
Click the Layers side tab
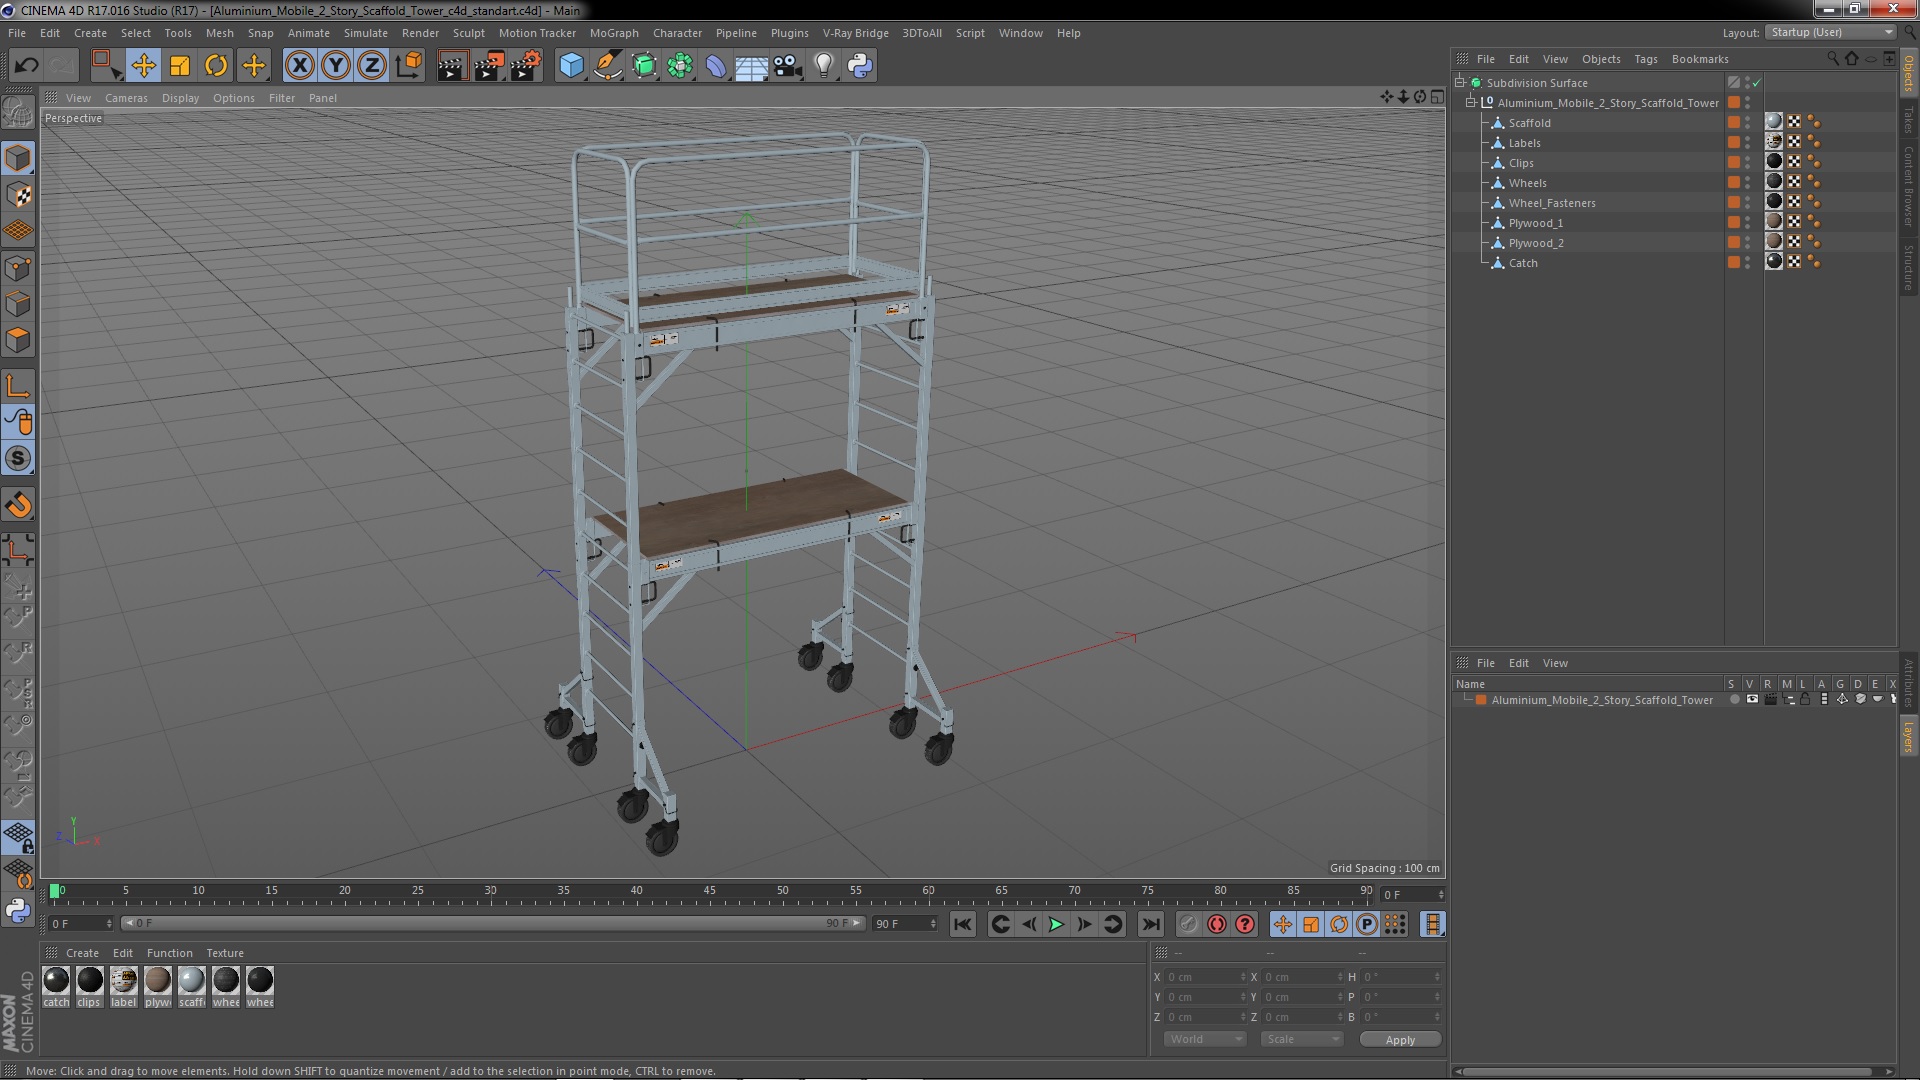tap(1909, 737)
